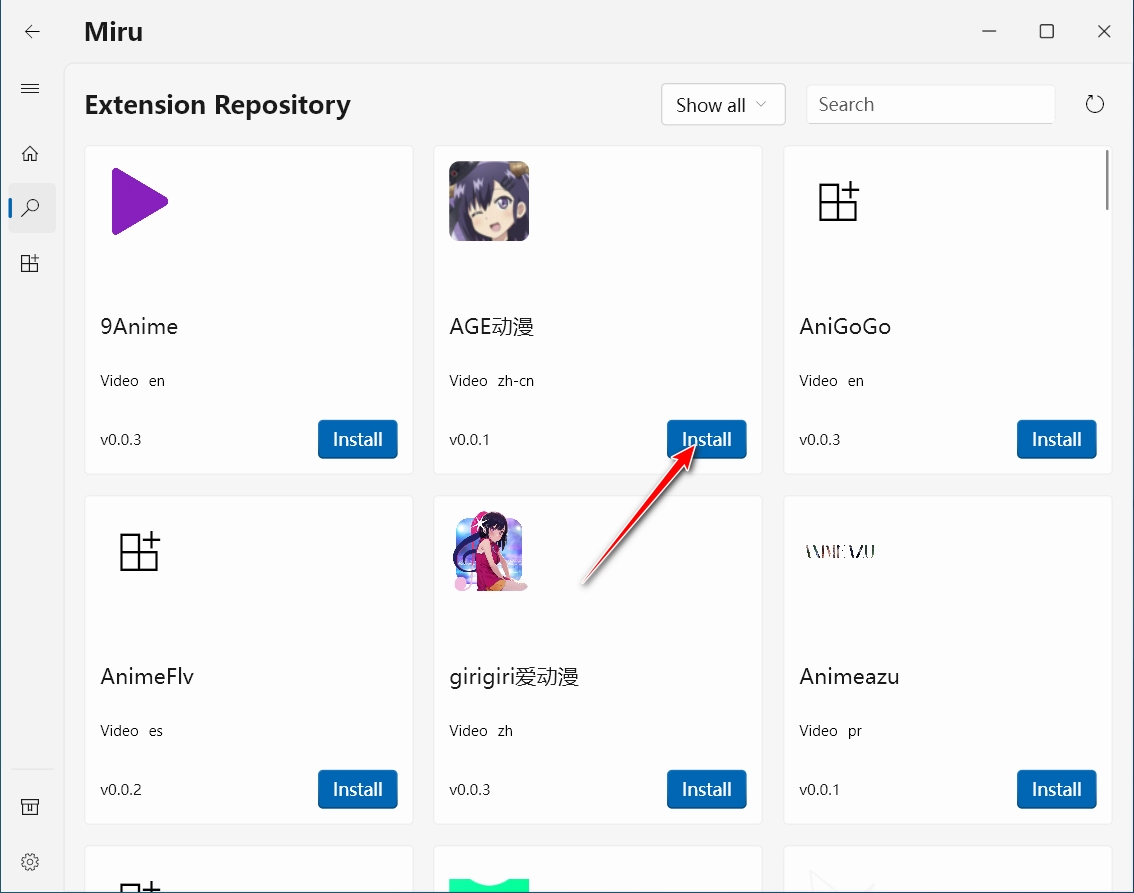Open the Search page in sidebar
The height and width of the screenshot is (893, 1134).
pyautogui.click(x=31, y=208)
